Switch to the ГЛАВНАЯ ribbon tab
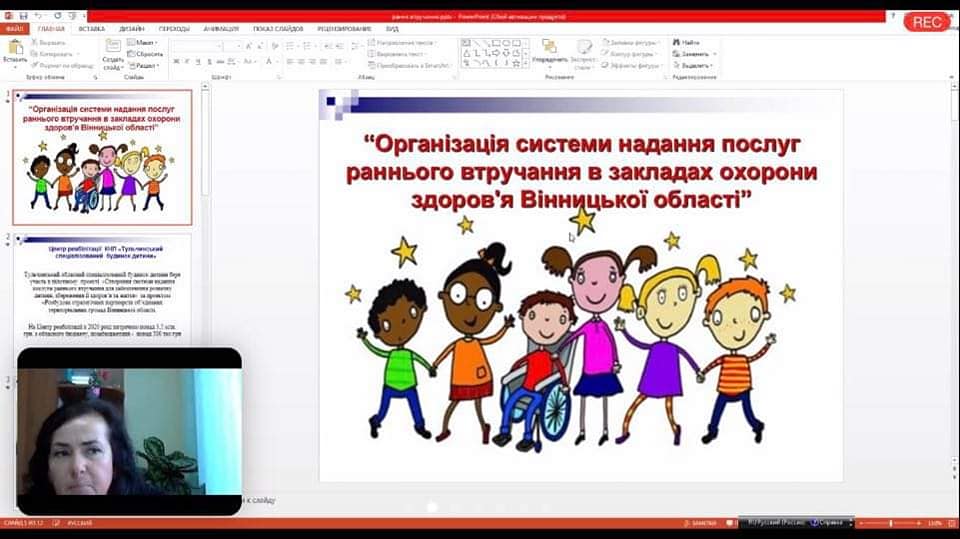 pos(51,29)
